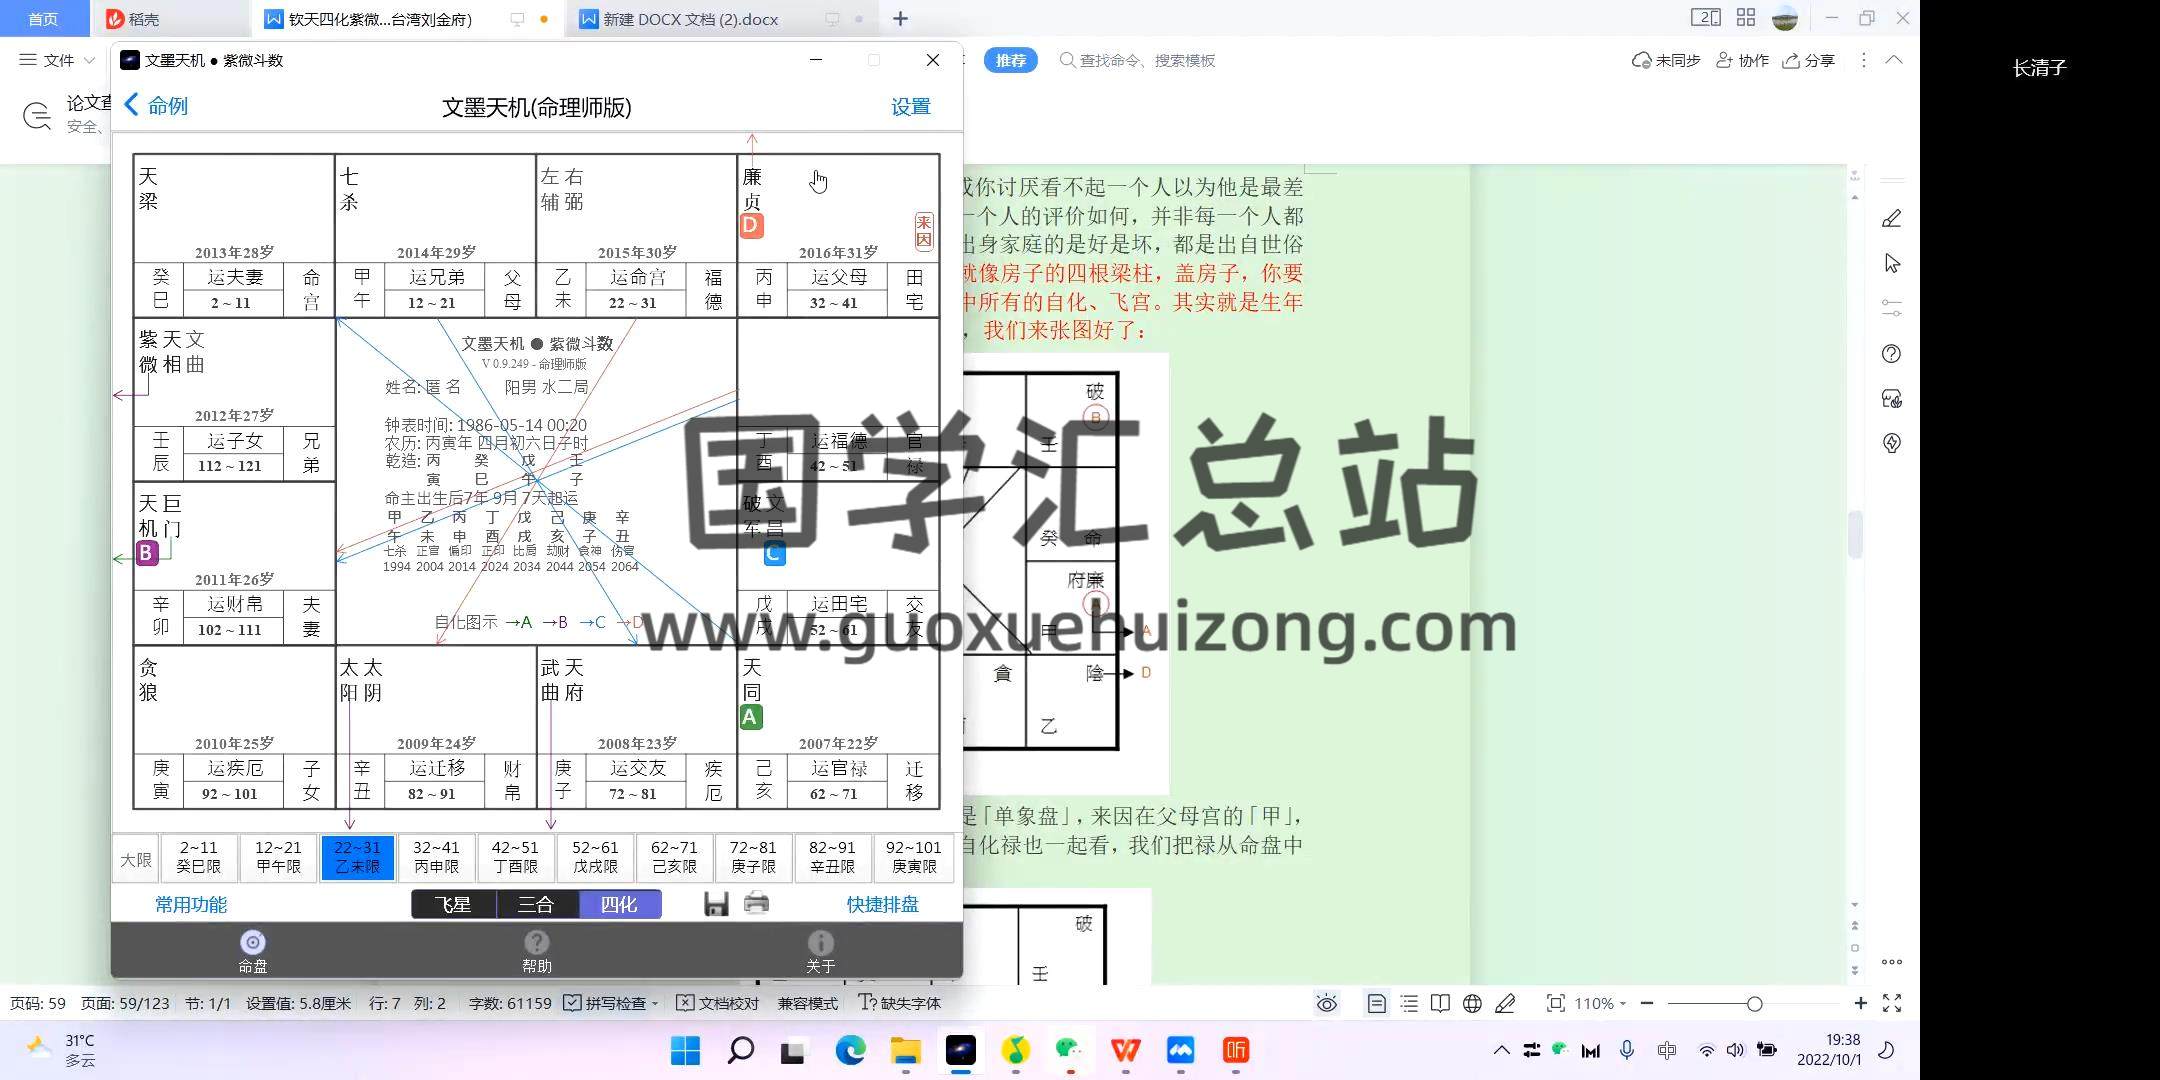
Task: Adjust the document zoom slider handle
Action: click(1754, 1003)
